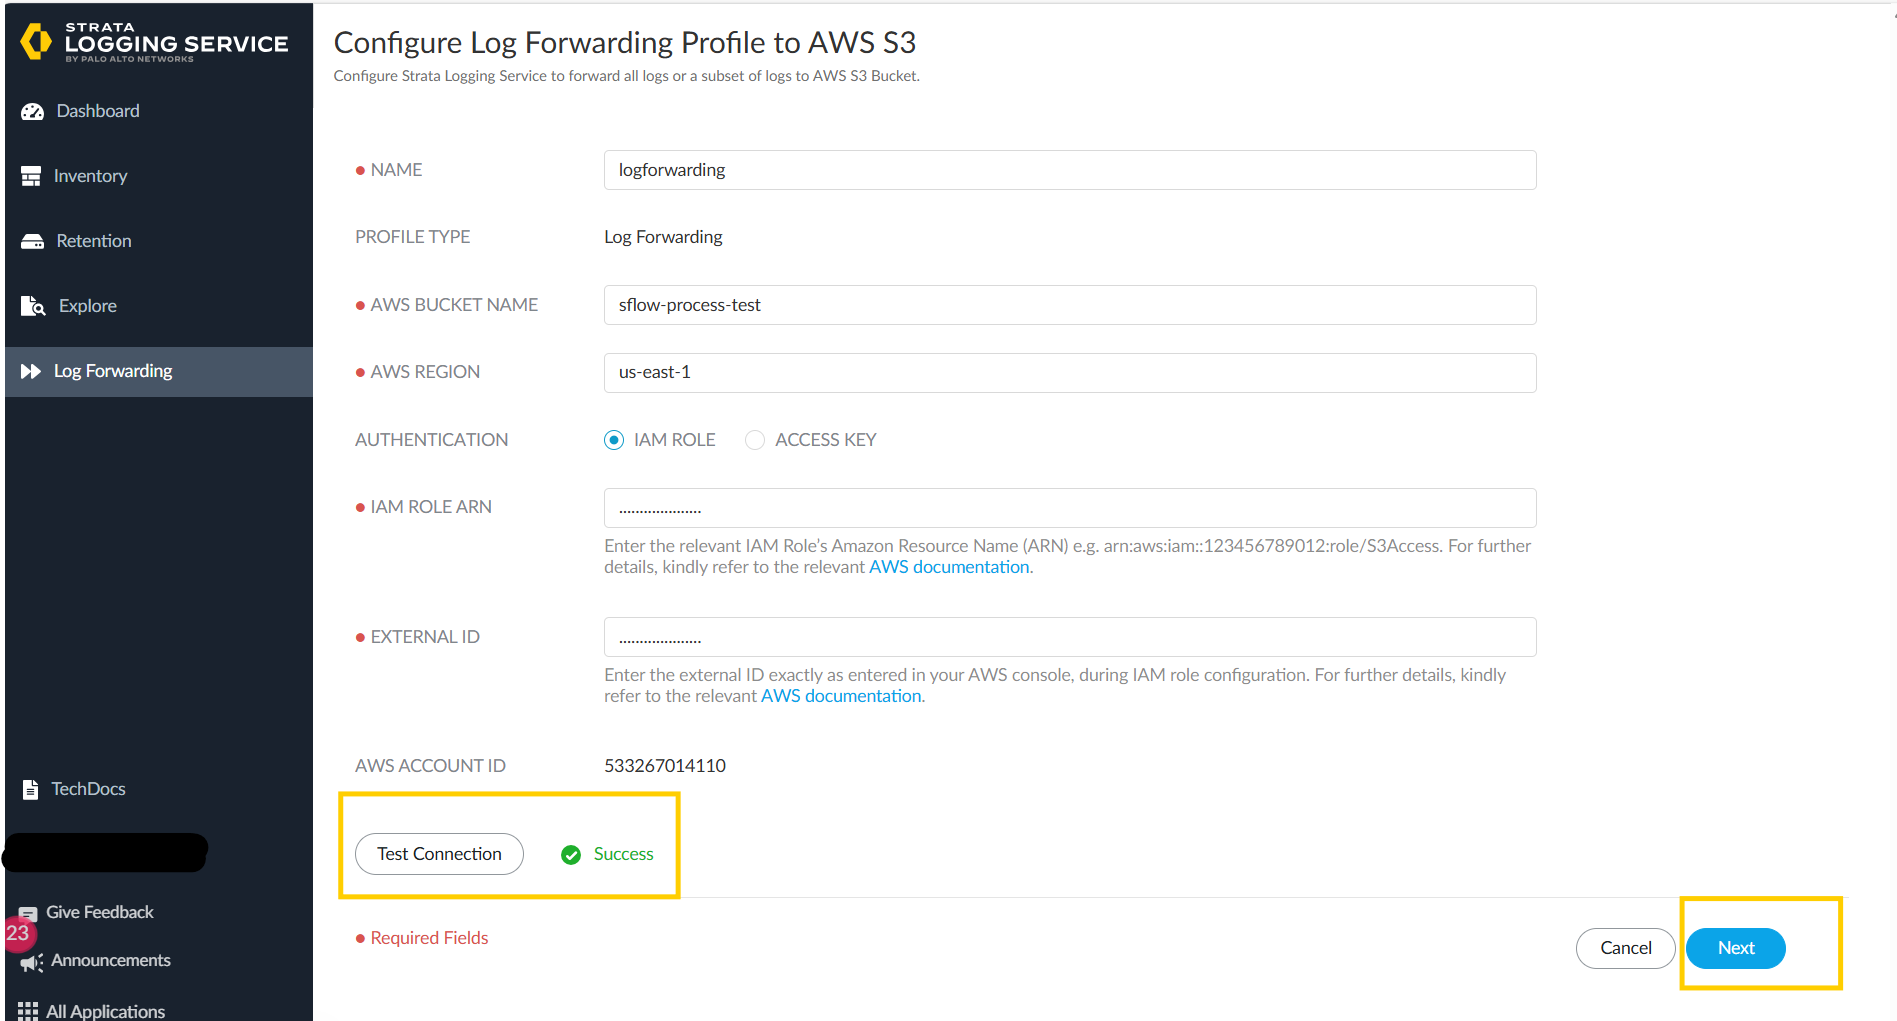The height and width of the screenshot is (1021, 1897).
Task: Switch authentication to ACCESS KEY
Action: [755, 440]
